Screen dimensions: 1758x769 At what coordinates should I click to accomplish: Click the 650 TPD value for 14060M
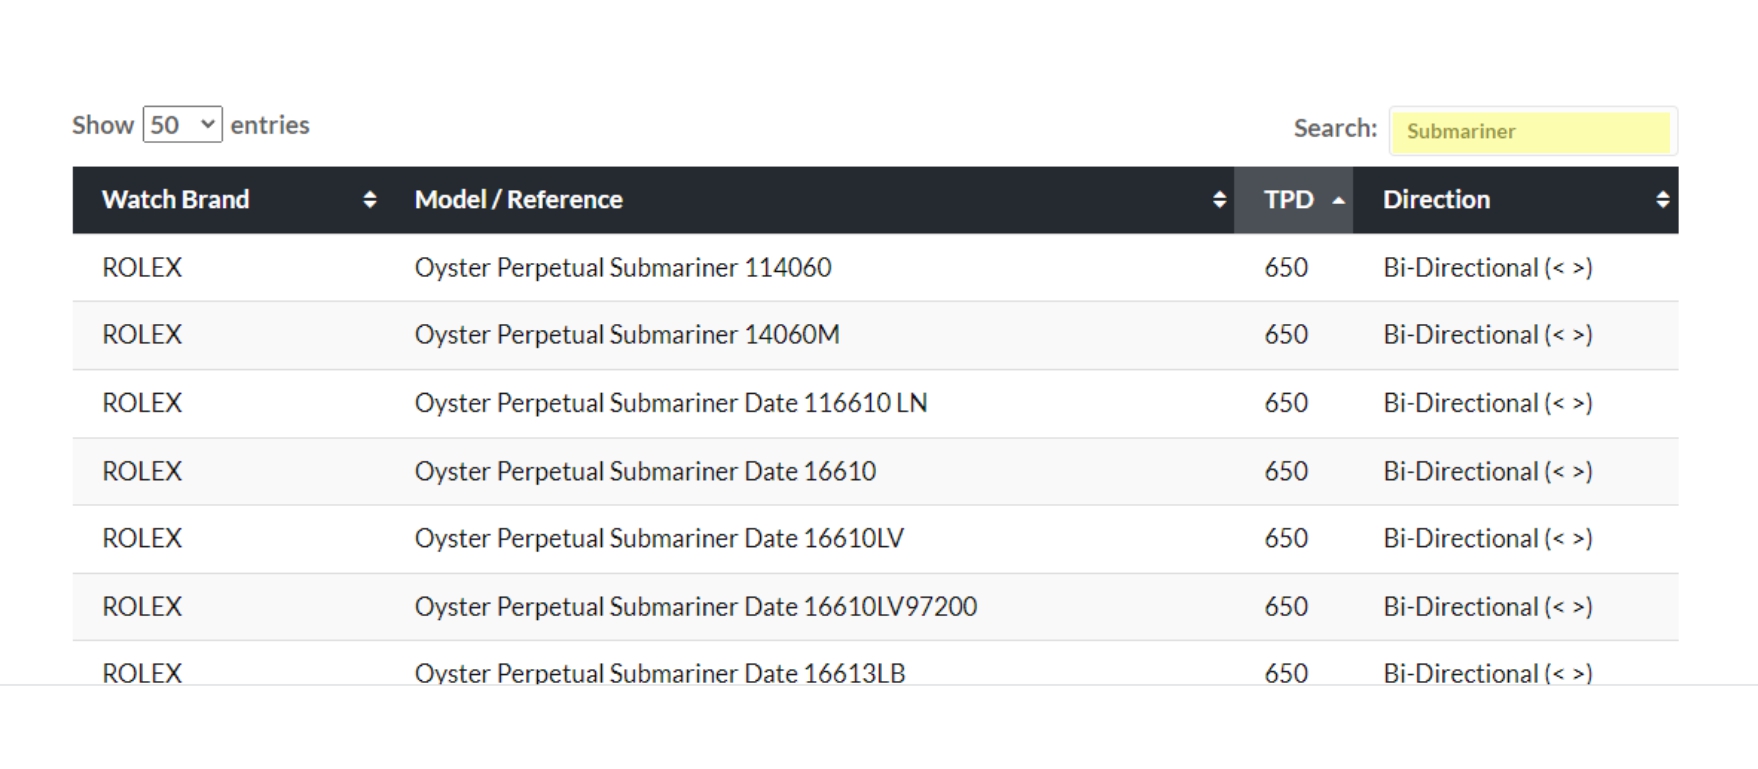1285,335
